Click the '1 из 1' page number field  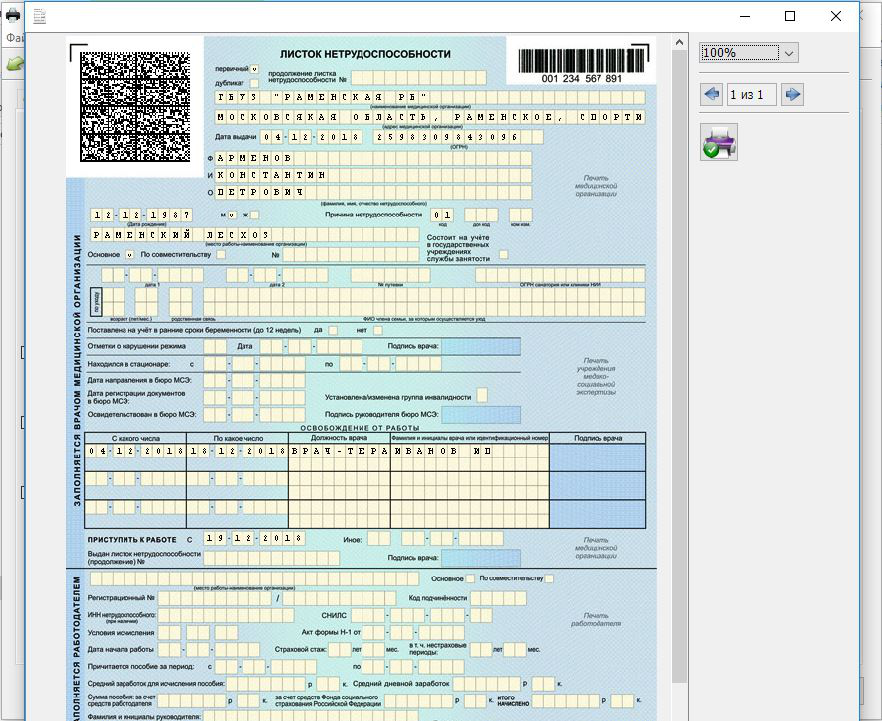[752, 94]
